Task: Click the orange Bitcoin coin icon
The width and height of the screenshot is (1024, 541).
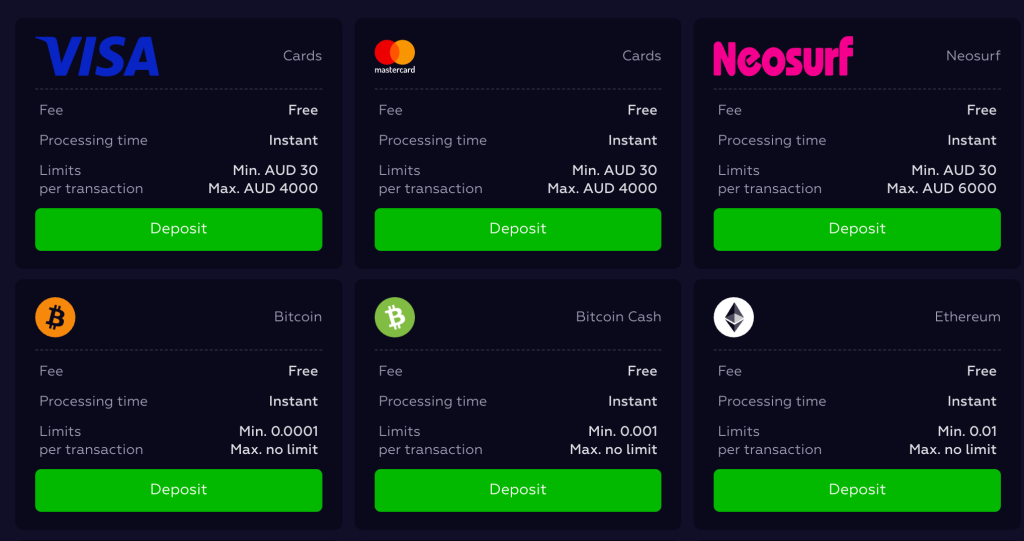Action: [55, 317]
